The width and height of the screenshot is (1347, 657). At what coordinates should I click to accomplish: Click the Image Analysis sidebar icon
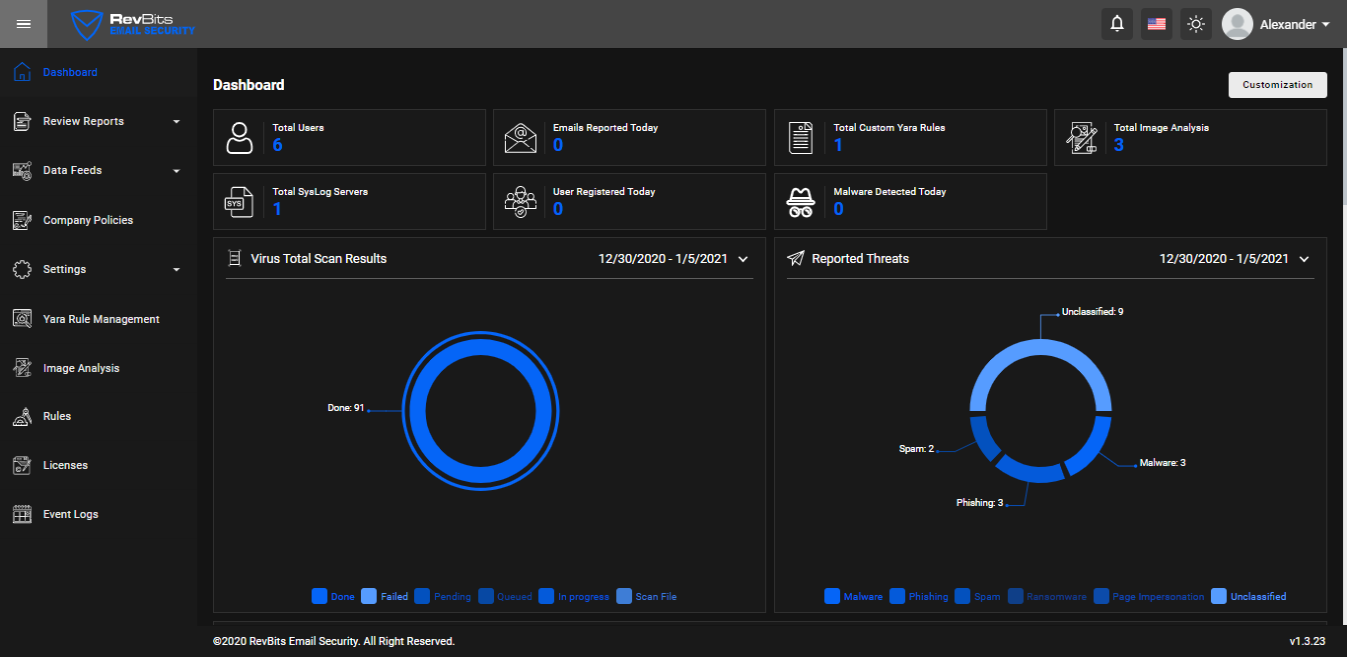pyautogui.click(x=22, y=368)
